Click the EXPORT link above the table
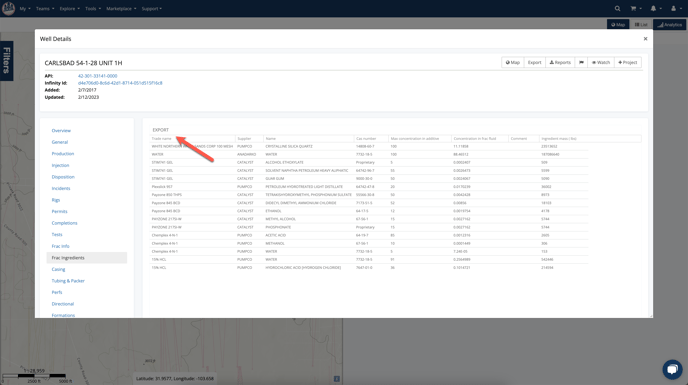Screen dimensions: 688x385 [161, 130]
